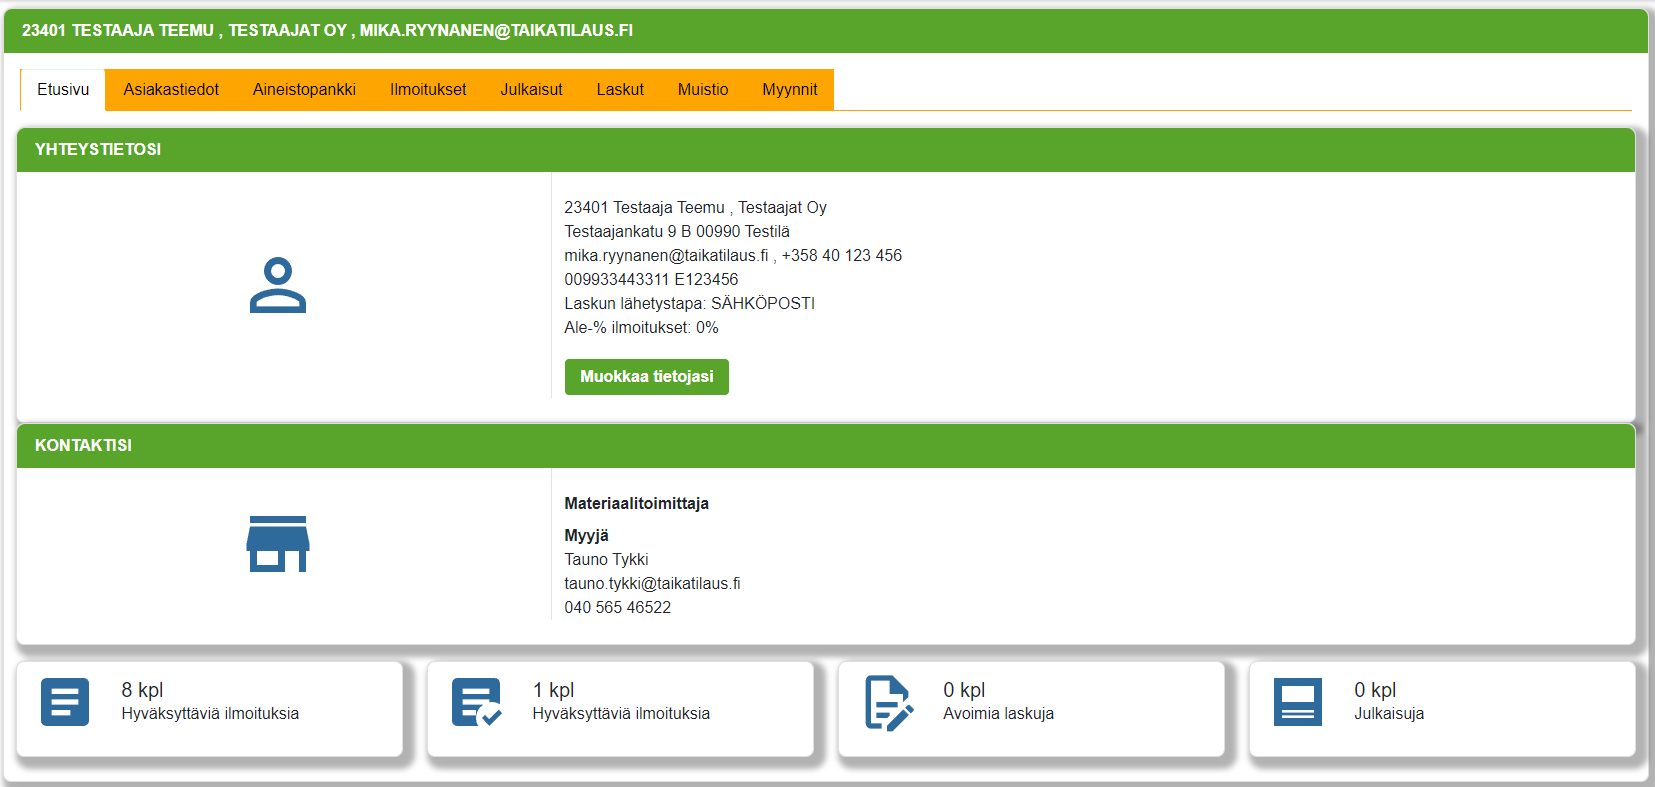1655x787 pixels.
Task: Switch to the Muistio tab
Action: click(x=703, y=90)
